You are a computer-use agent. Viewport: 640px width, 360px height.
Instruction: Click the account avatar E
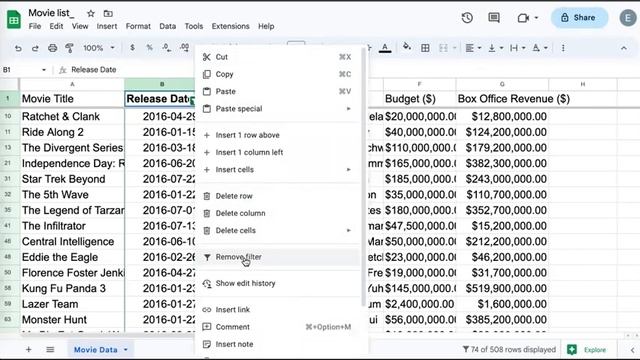pyautogui.click(x=628, y=18)
